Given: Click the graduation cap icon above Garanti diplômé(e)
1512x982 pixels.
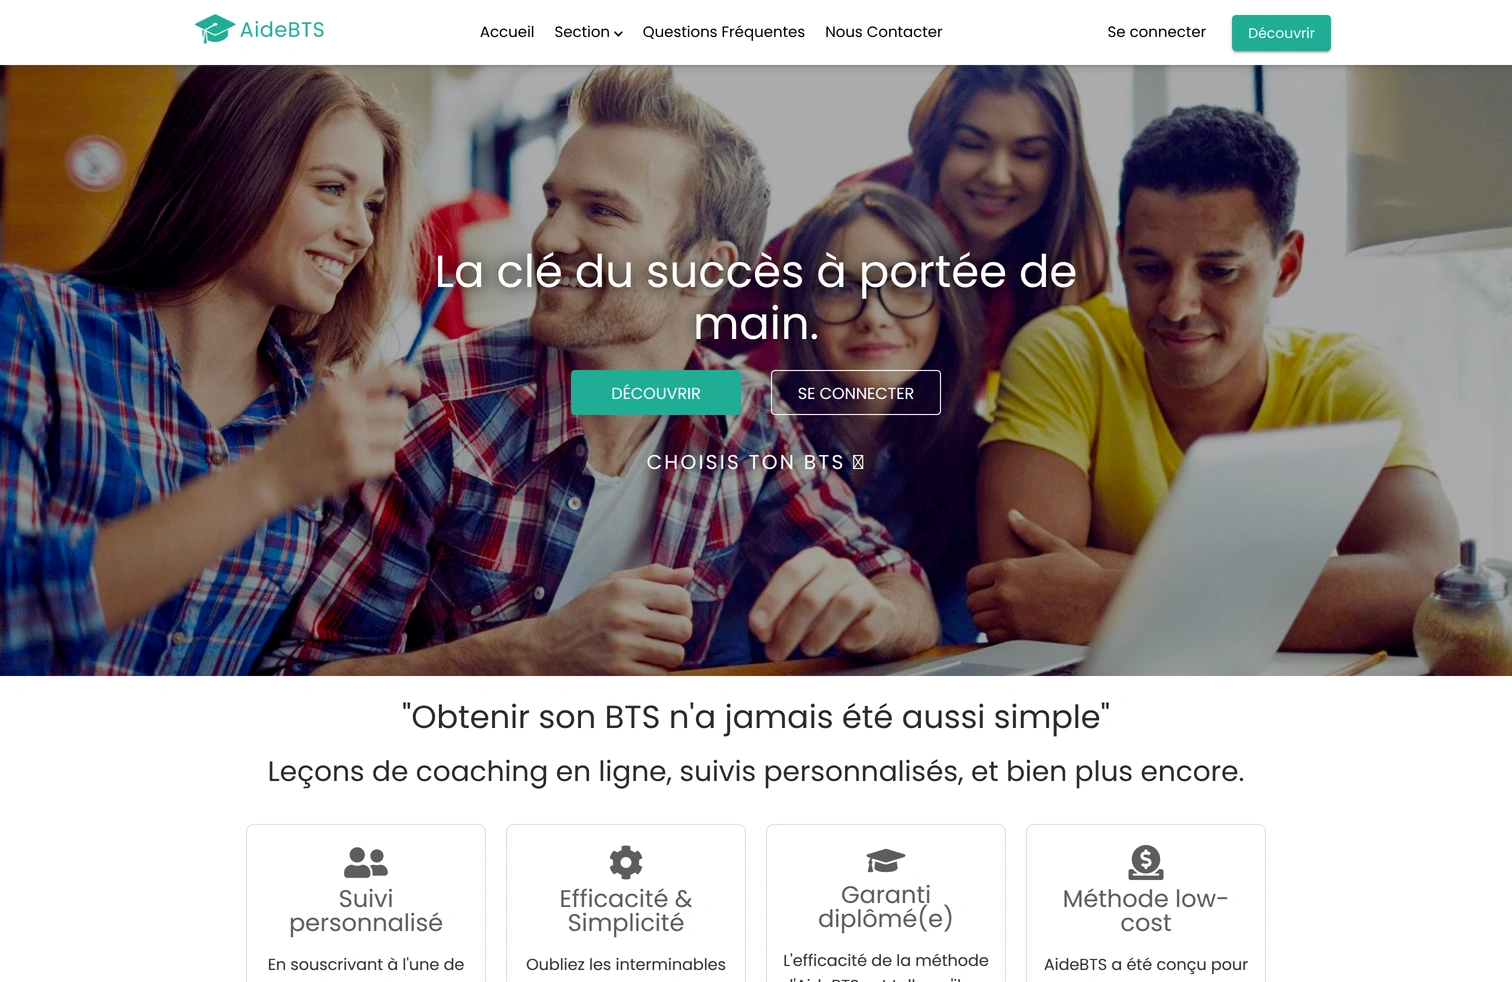Looking at the screenshot, I should (886, 860).
